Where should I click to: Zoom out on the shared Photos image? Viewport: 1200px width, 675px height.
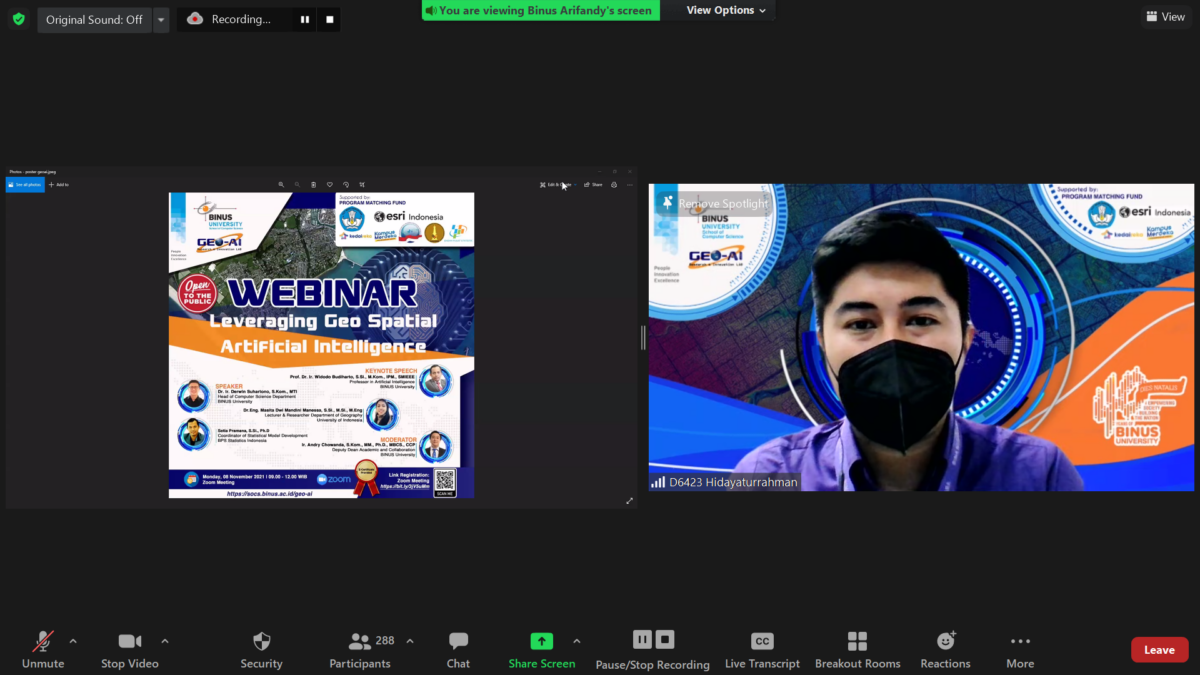[x=297, y=185]
